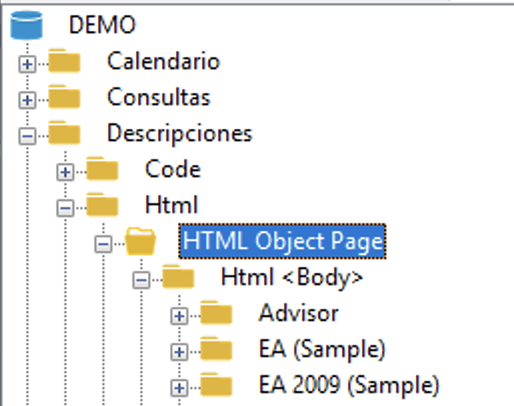514x406 pixels.
Task: Select the DEMO root label
Action: pyautogui.click(x=102, y=25)
